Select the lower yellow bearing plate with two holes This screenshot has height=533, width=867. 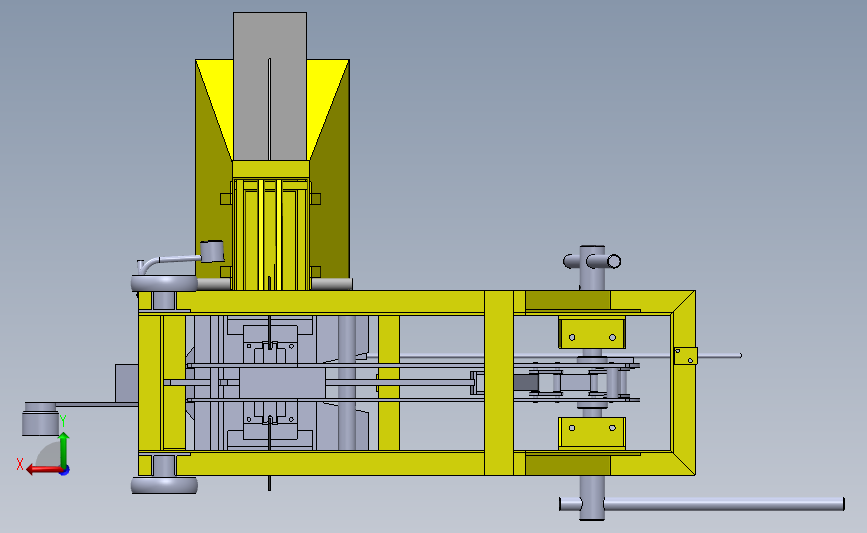[592, 433]
